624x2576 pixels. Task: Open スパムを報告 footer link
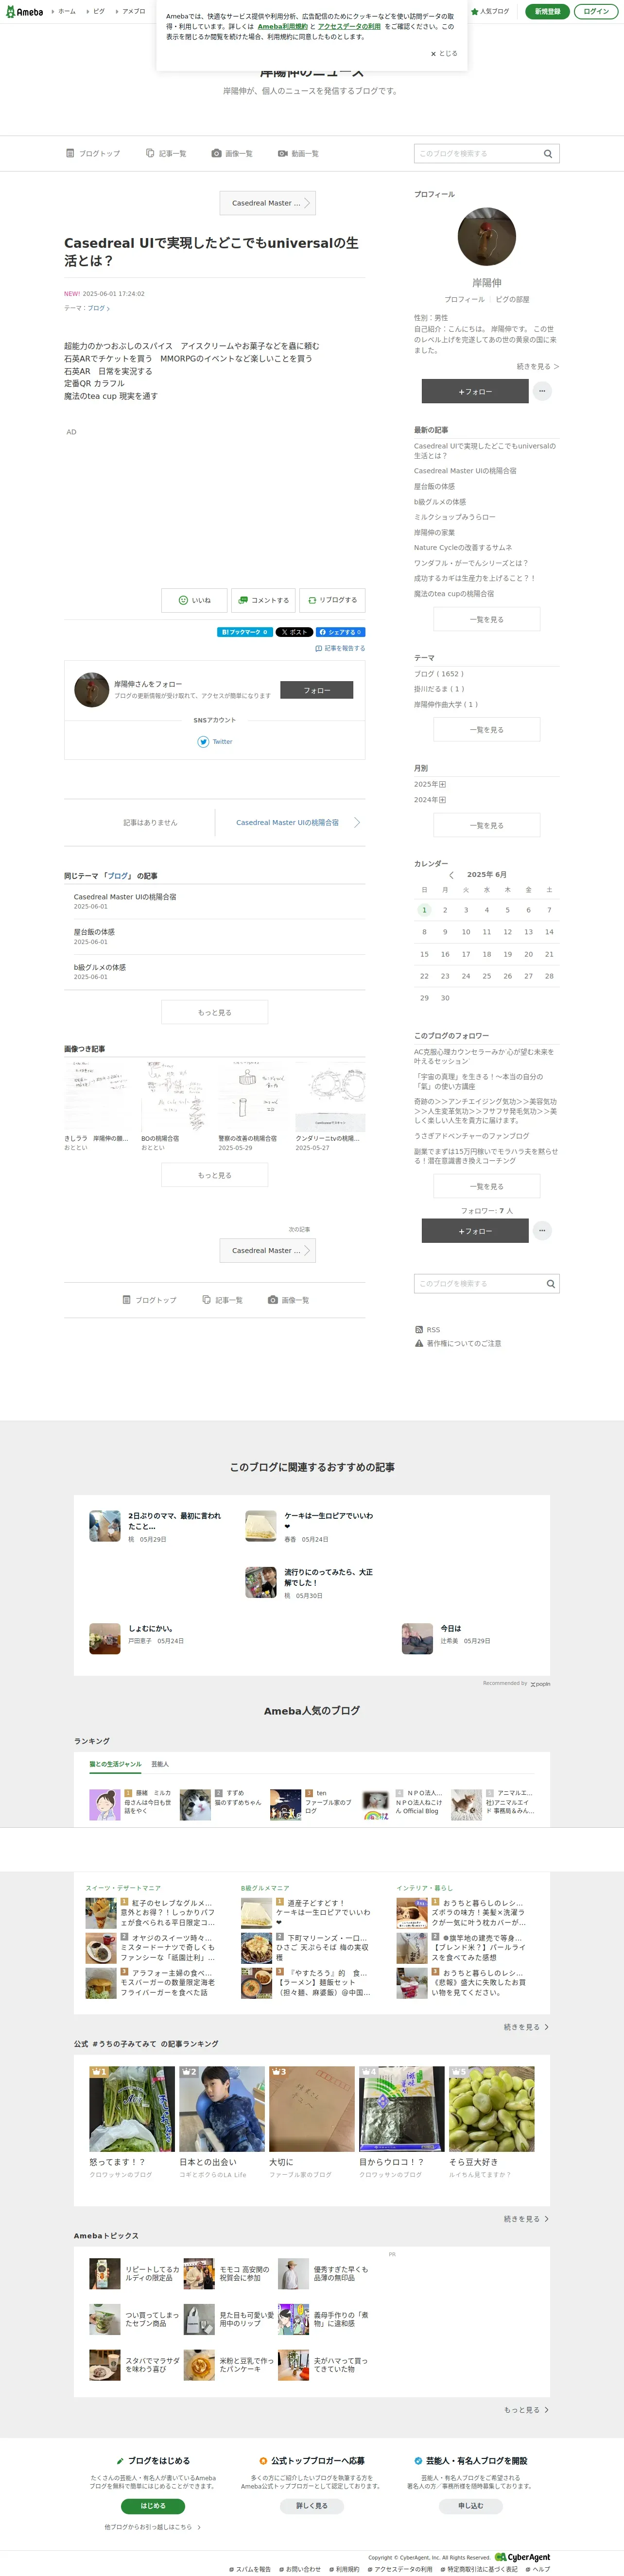pyautogui.click(x=250, y=2569)
